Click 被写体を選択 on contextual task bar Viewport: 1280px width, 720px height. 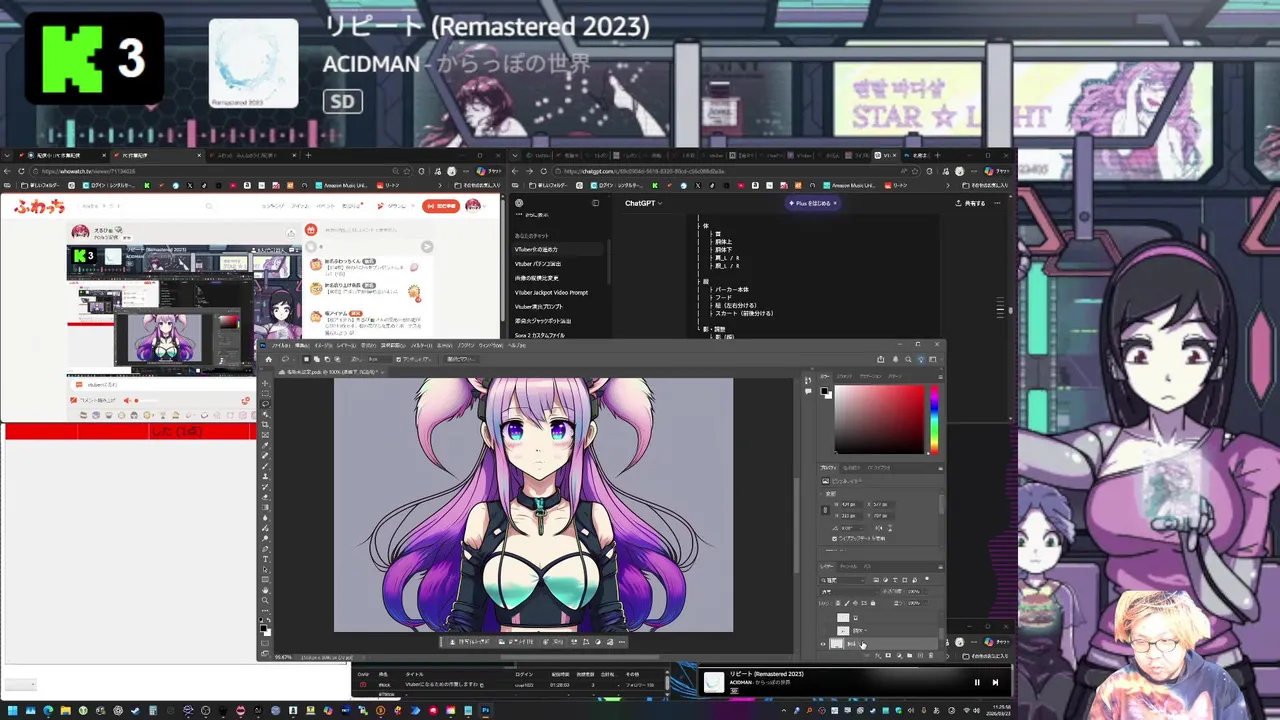470,642
